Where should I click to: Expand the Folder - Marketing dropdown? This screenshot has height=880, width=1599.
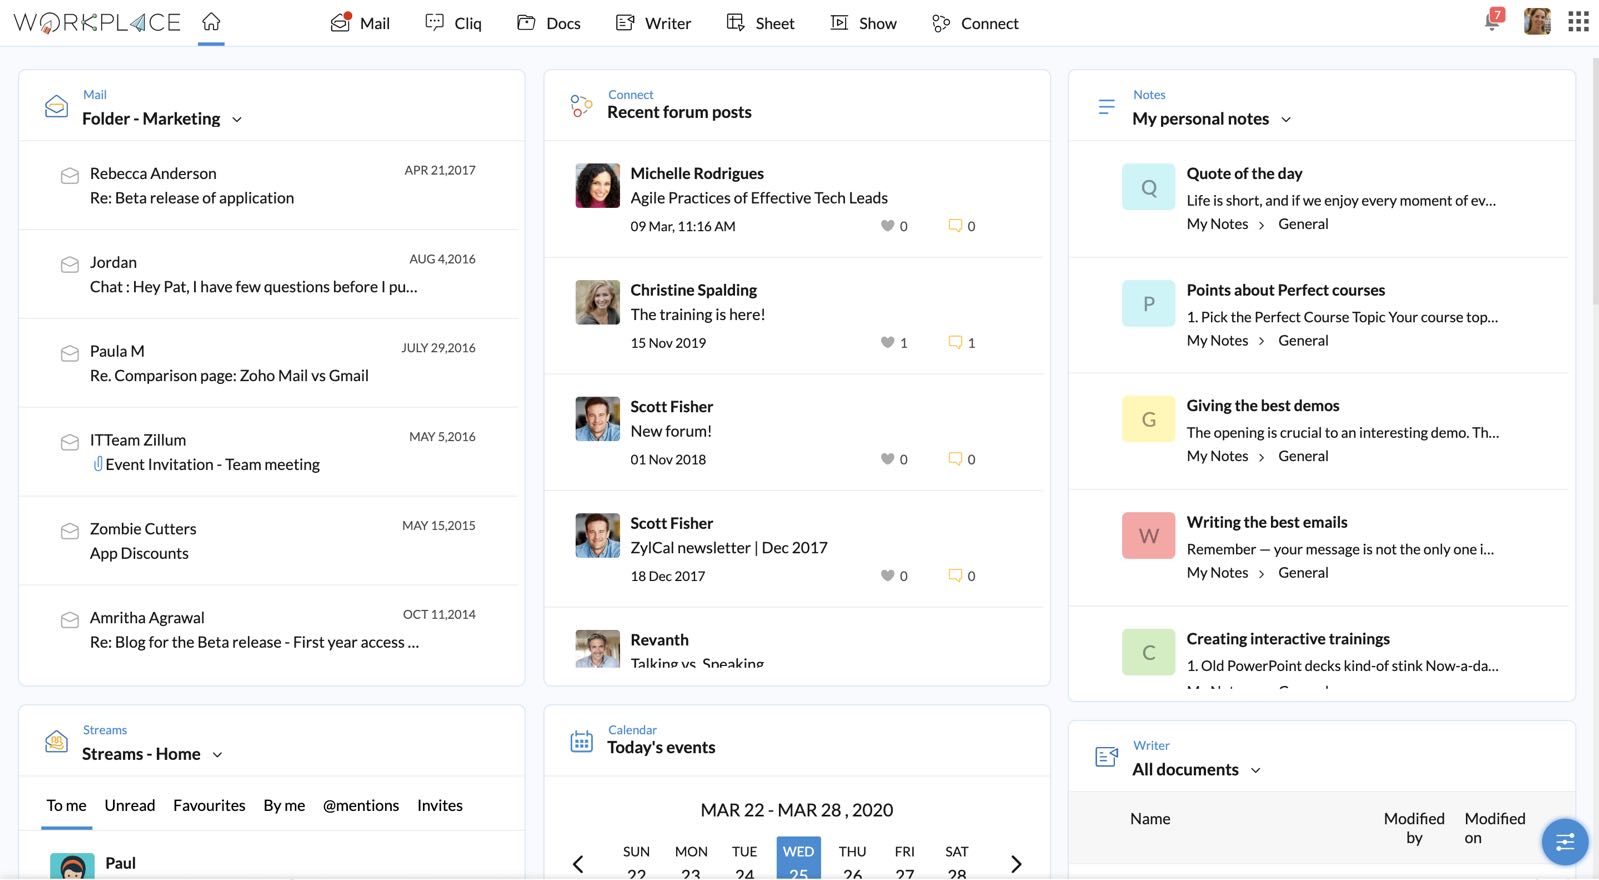(237, 120)
